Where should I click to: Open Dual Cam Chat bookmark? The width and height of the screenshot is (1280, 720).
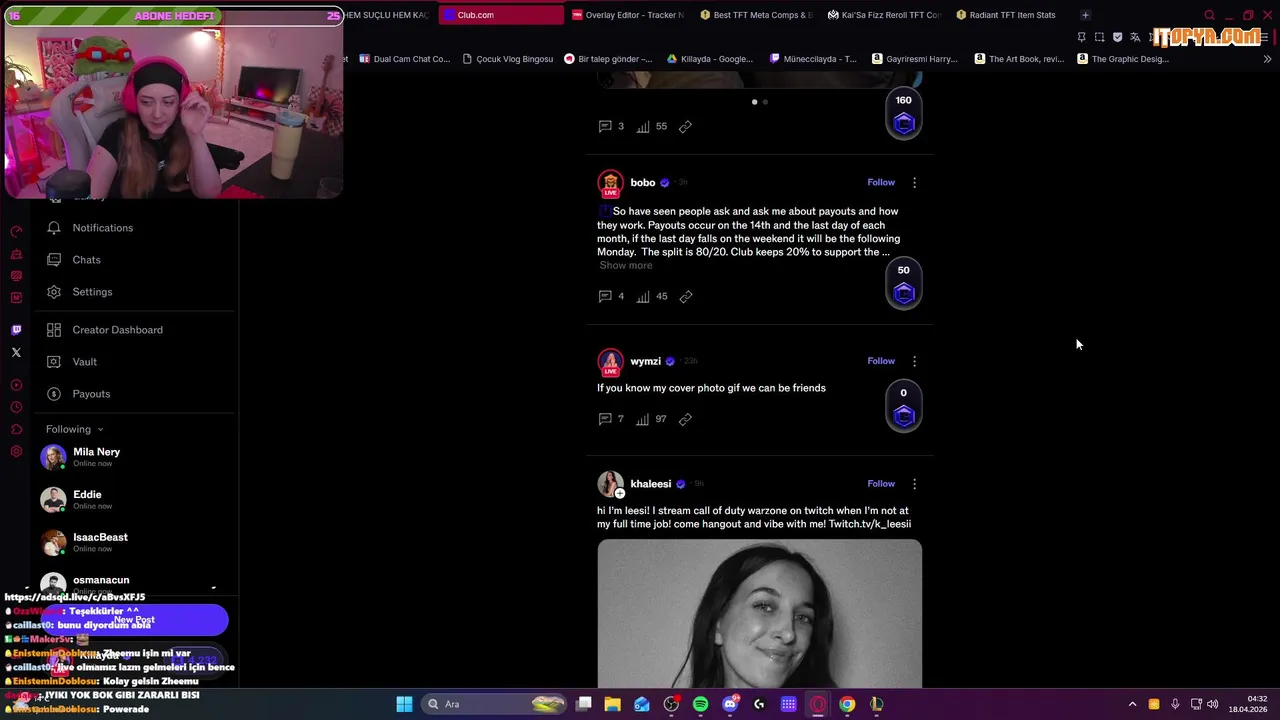404,59
